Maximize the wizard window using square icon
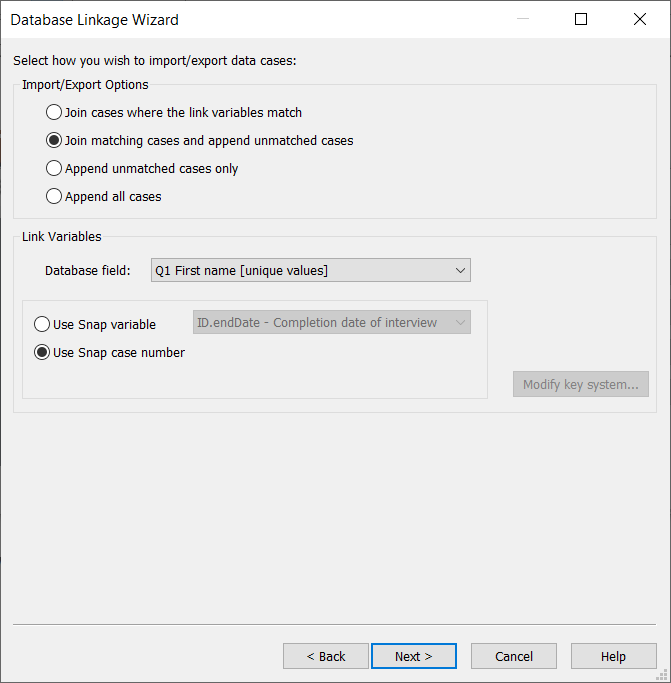 (x=581, y=19)
